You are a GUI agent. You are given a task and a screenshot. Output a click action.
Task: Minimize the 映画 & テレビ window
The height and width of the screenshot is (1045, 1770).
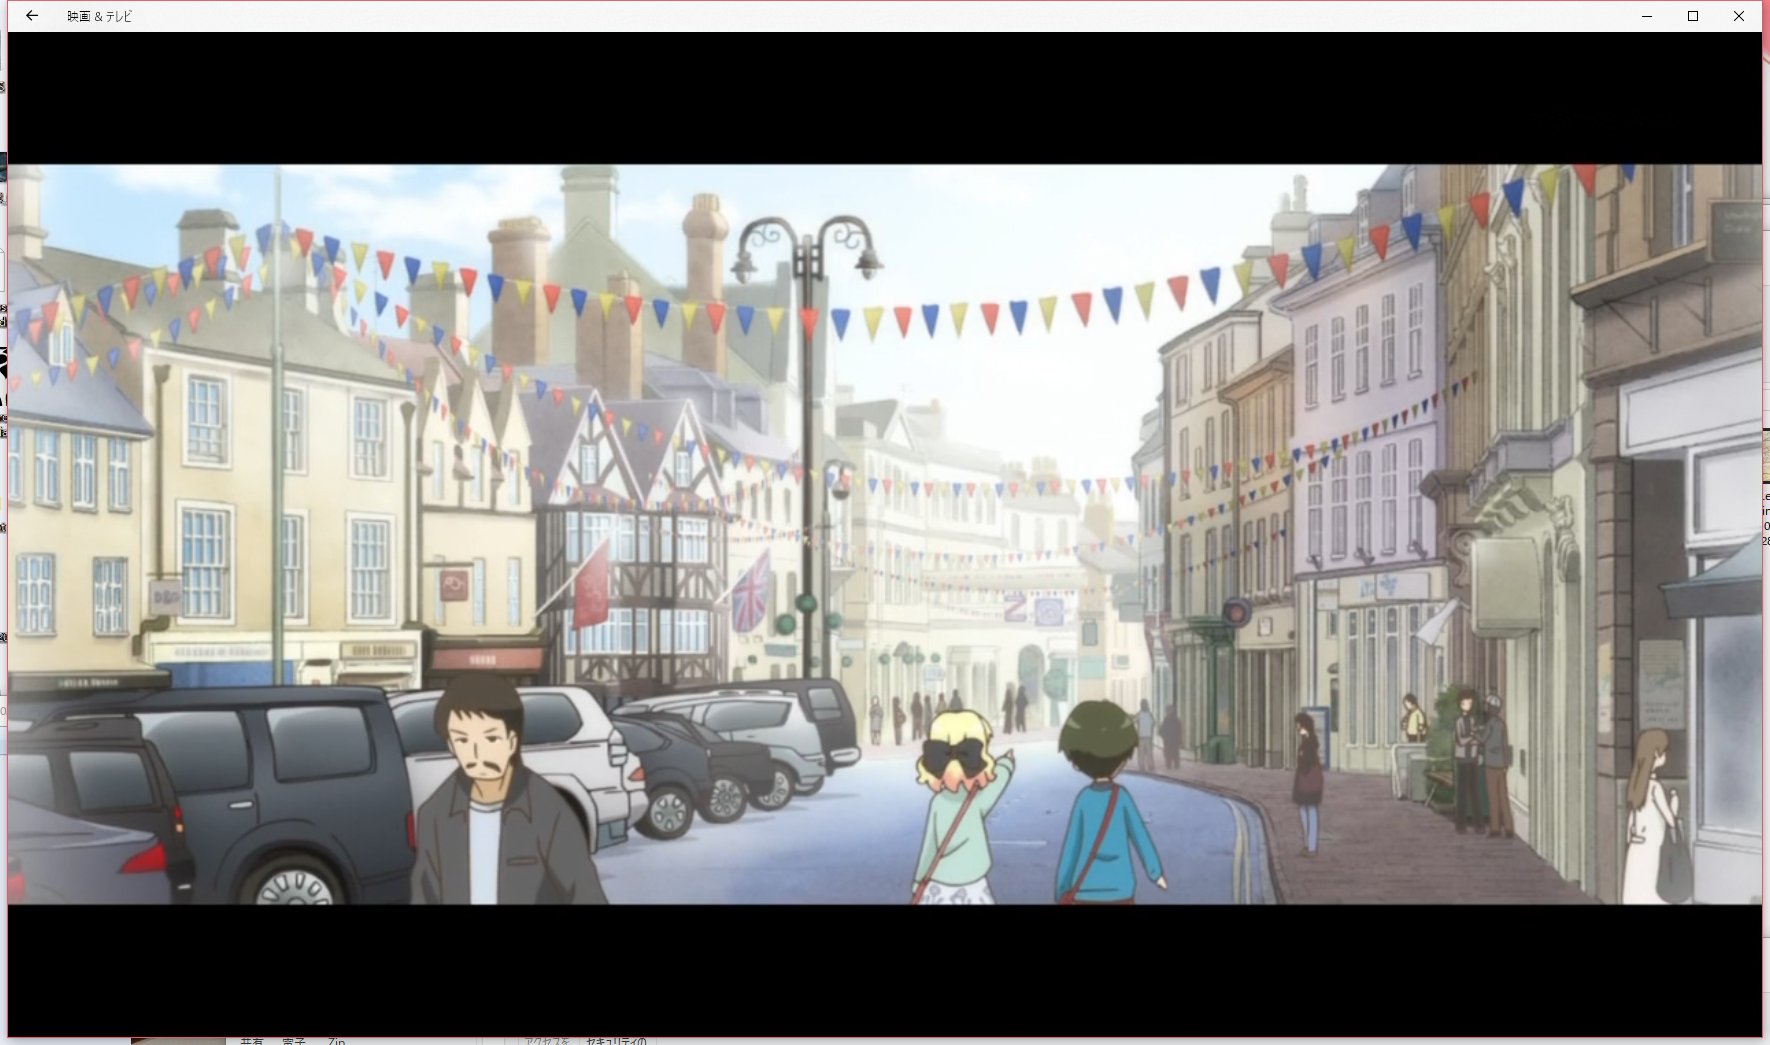tap(1647, 16)
